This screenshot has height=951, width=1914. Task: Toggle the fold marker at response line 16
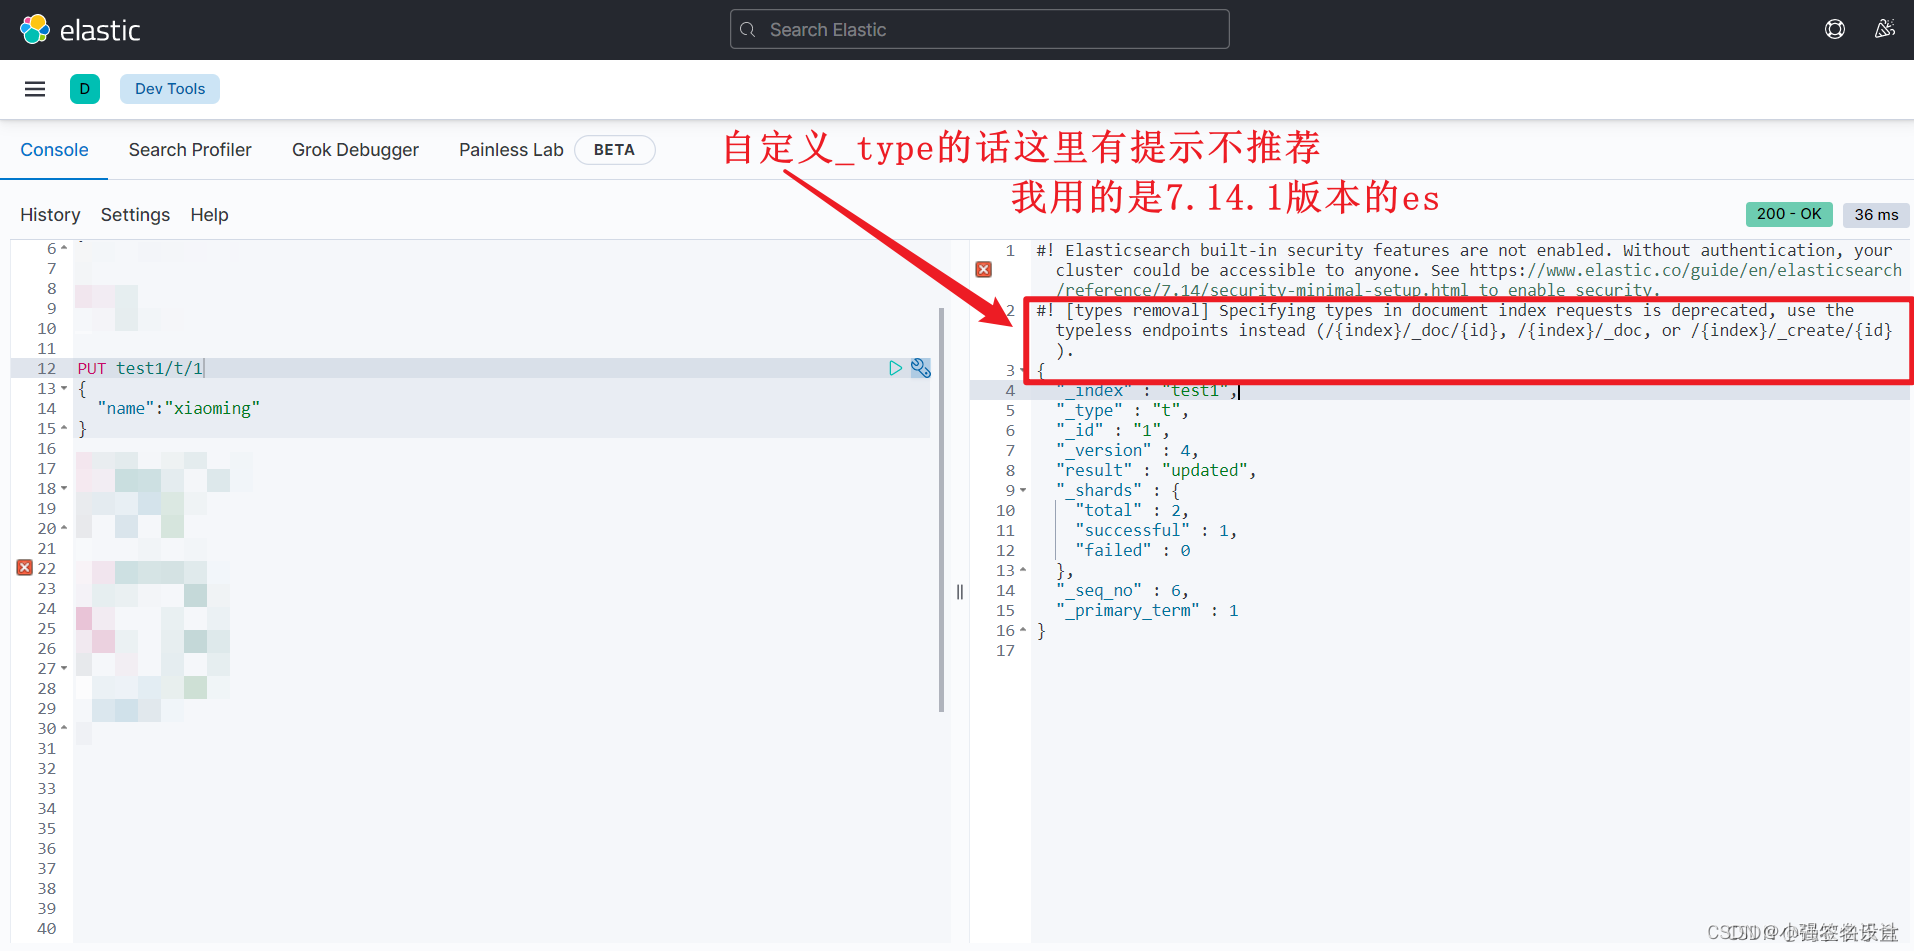pos(1023,630)
